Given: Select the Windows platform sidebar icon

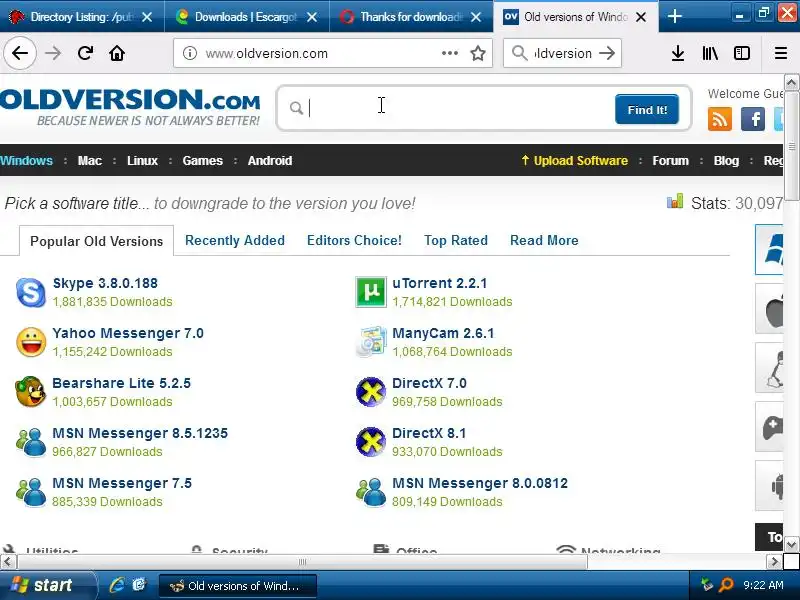Looking at the screenshot, I should coord(770,249).
